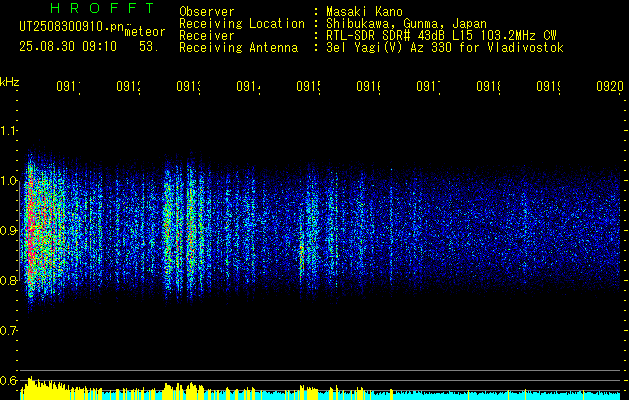This screenshot has height=400, width=629.
Task: Click the count value "53."
Action: point(149,47)
